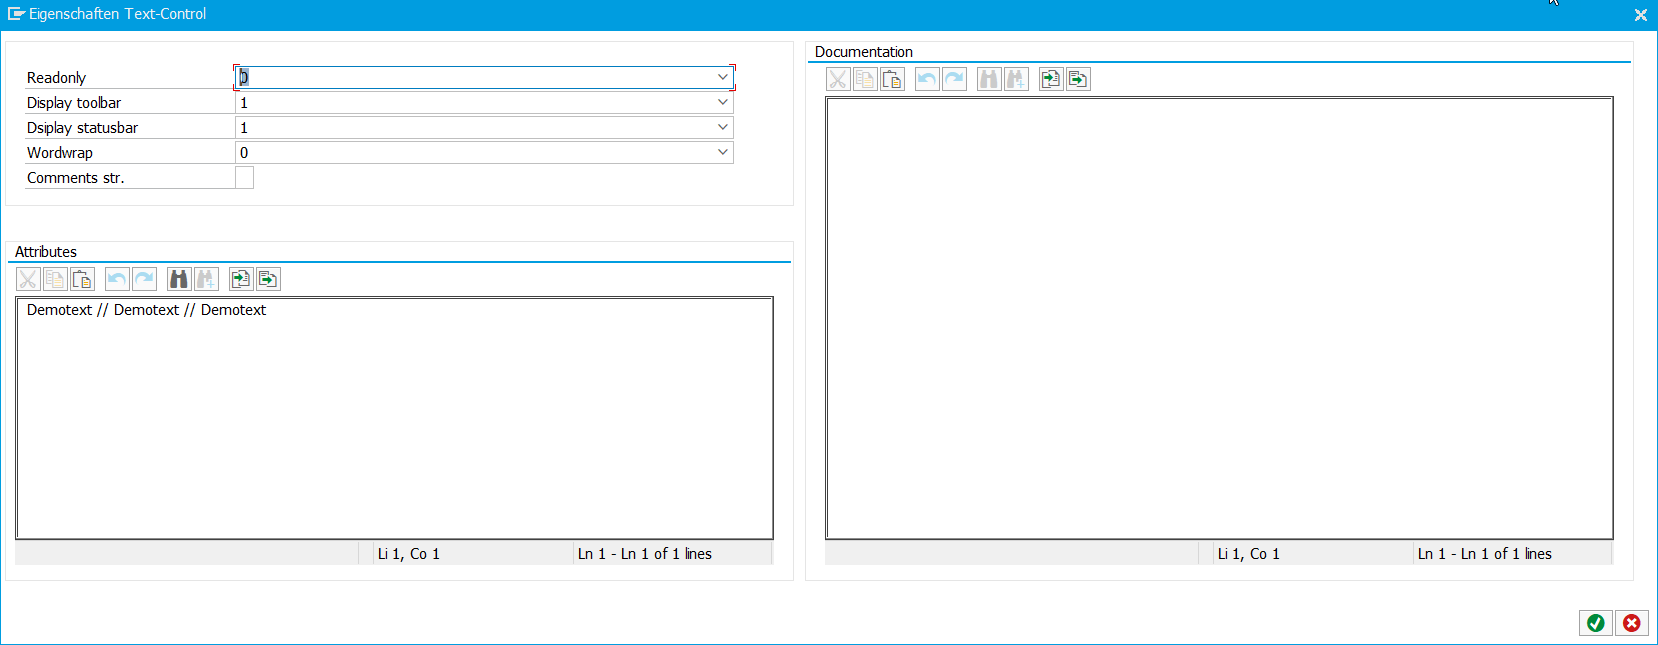Expand the Readonly dropdown list
Image resolution: width=1658 pixels, height=645 pixels.
723,77
